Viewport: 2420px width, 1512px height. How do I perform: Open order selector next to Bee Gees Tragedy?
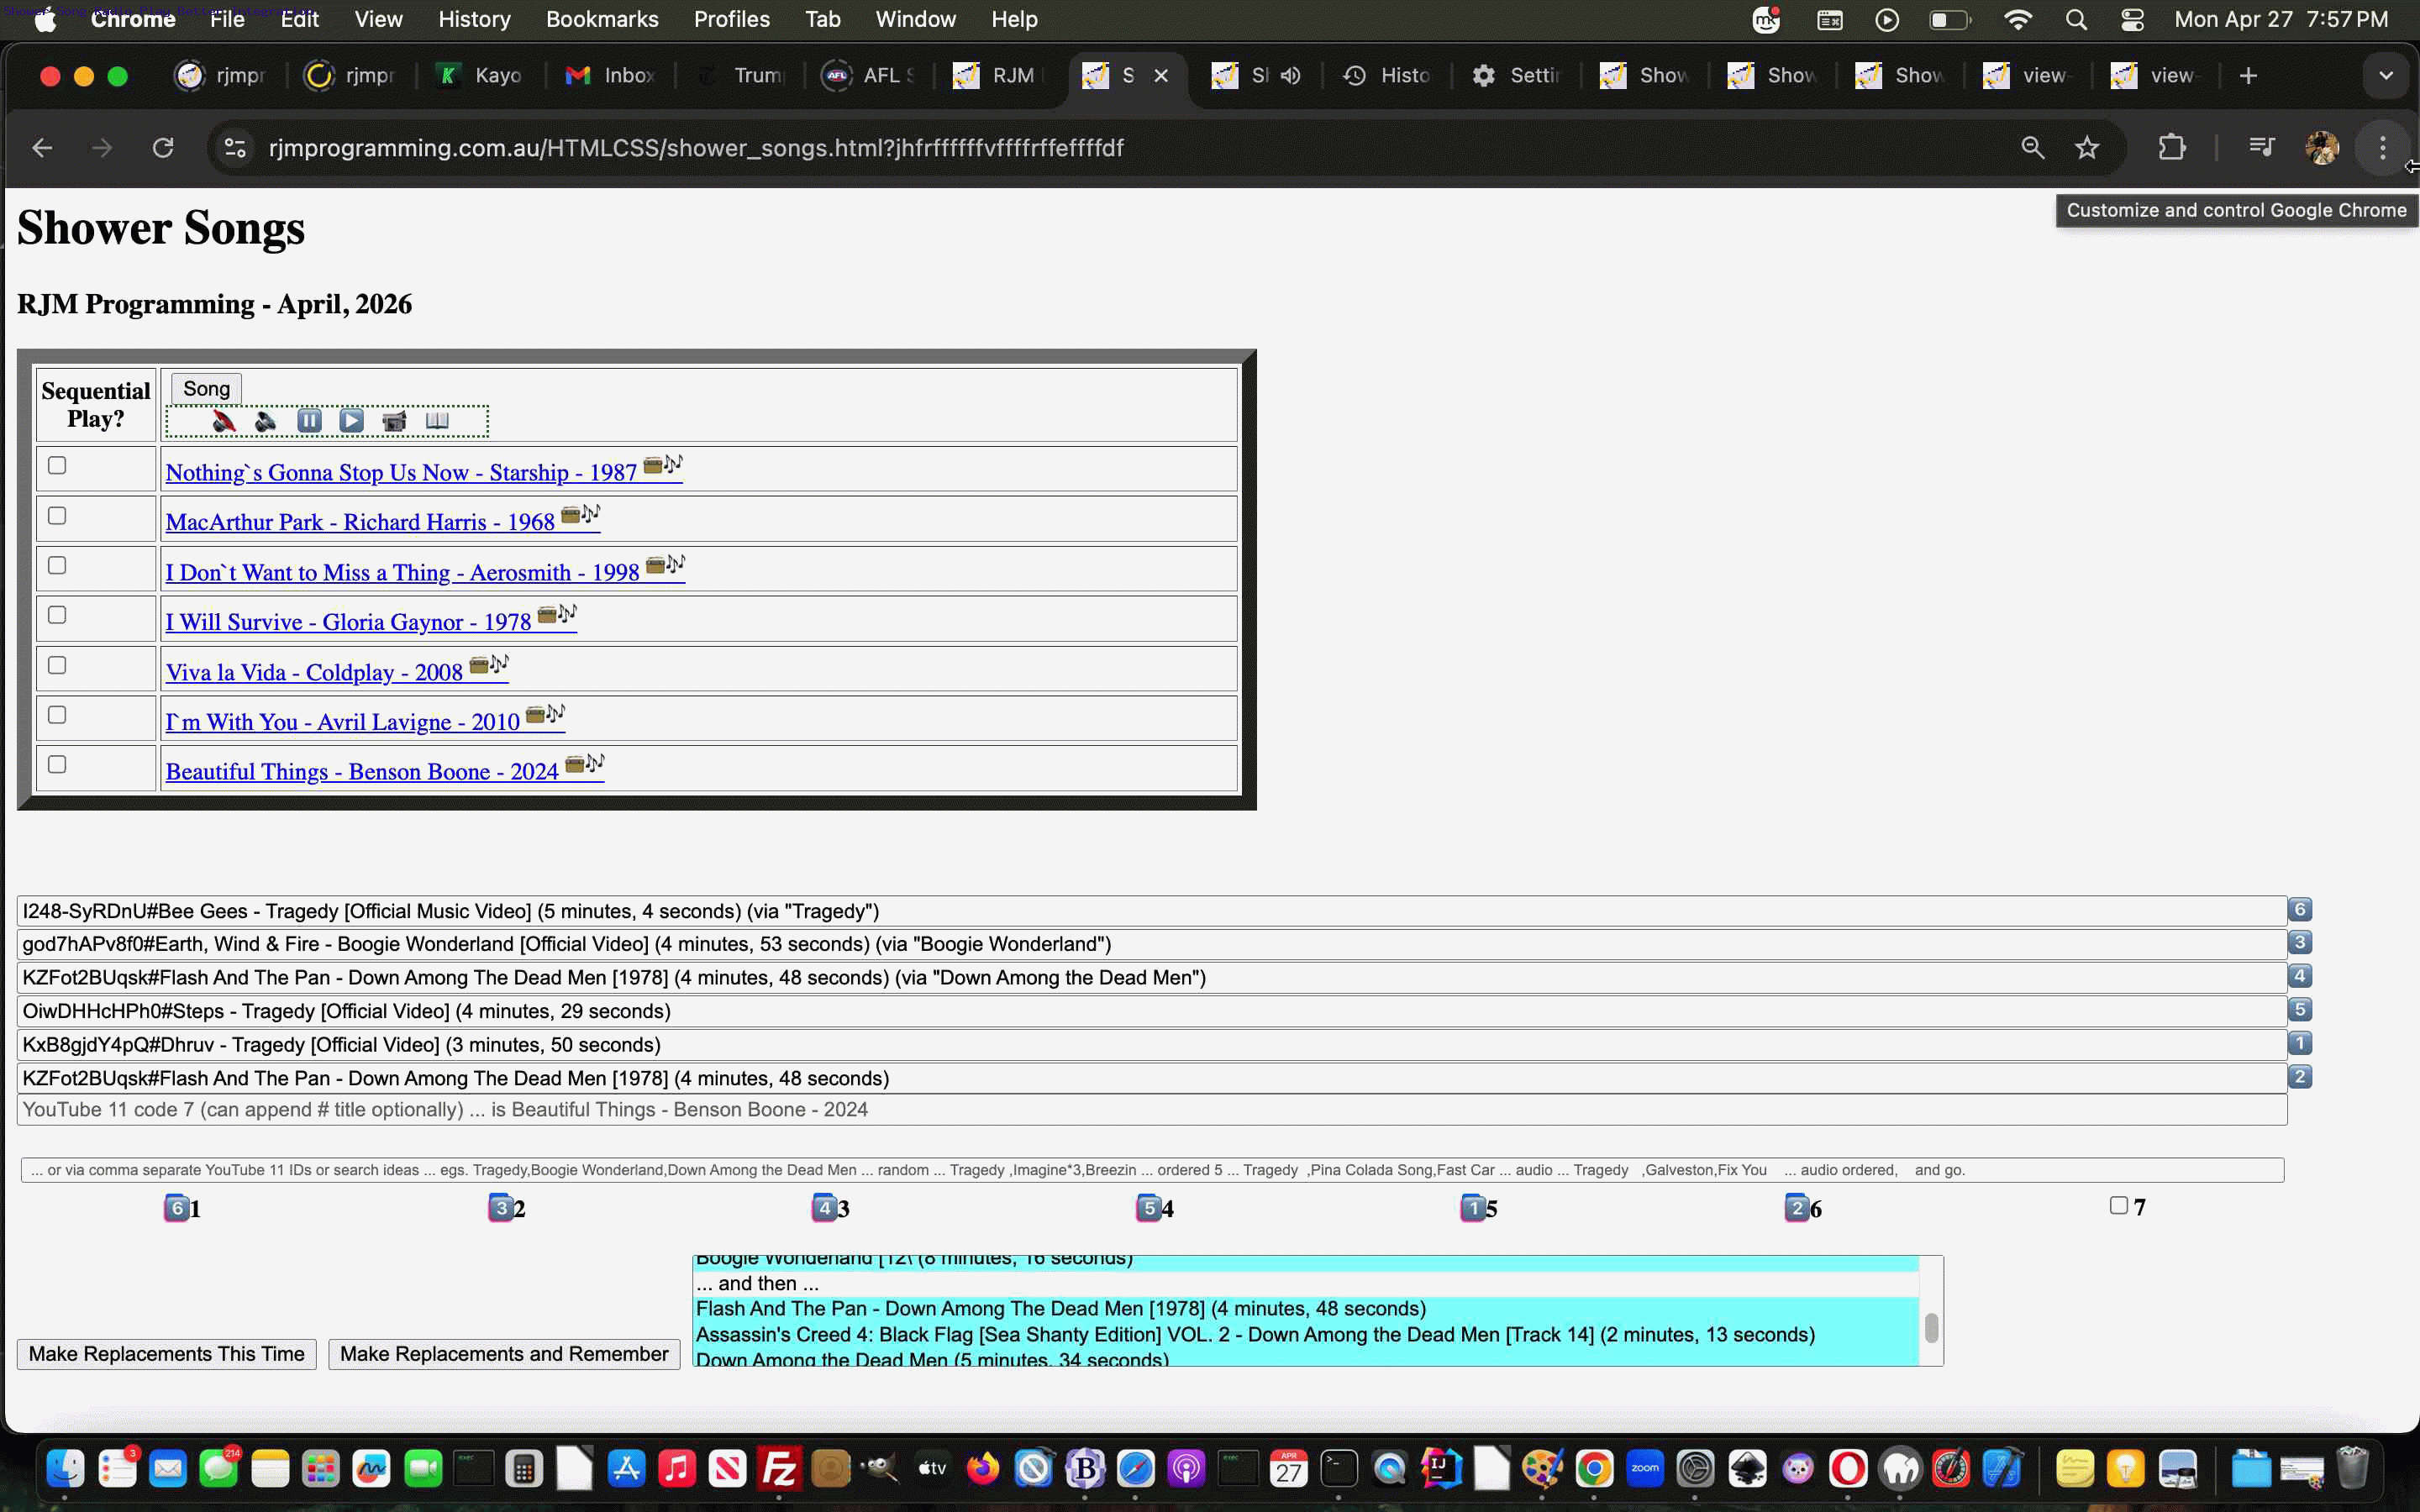pyautogui.click(x=2300, y=909)
